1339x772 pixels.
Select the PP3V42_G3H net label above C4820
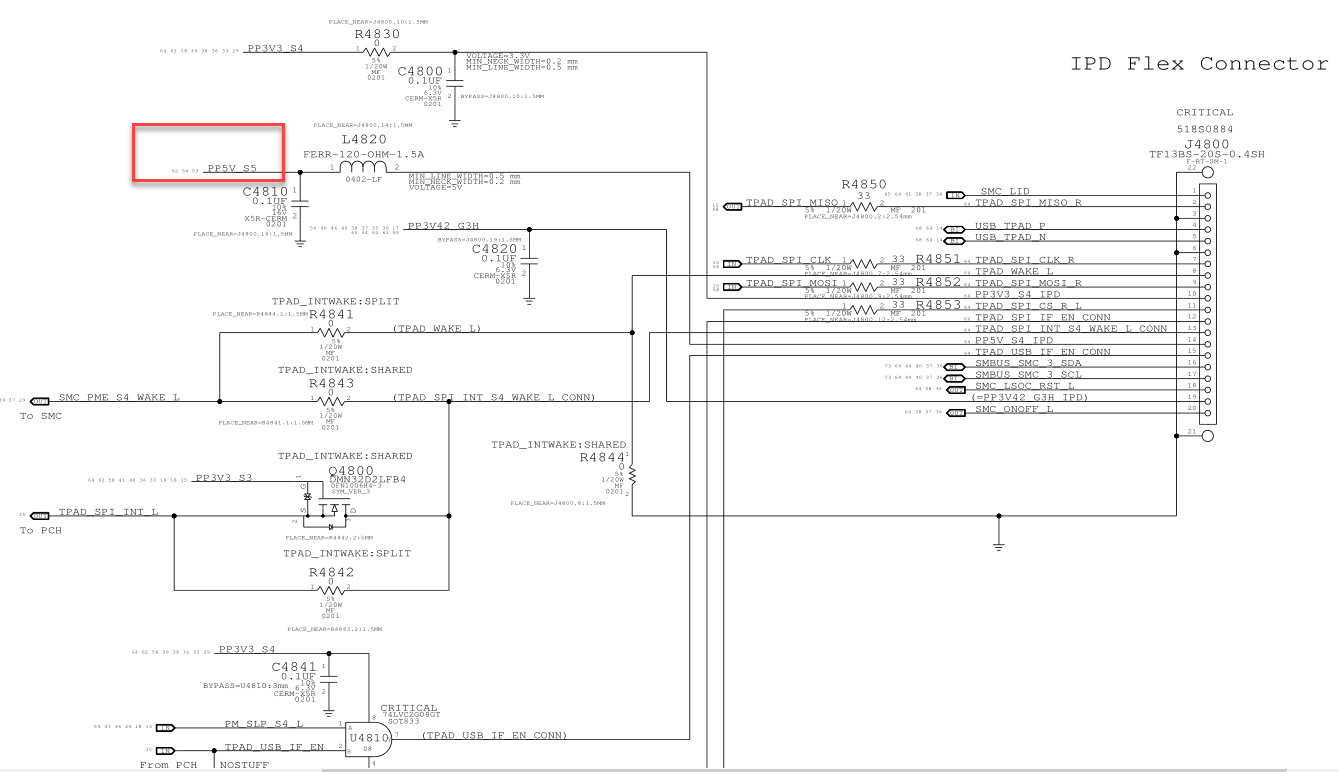[x=443, y=226]
